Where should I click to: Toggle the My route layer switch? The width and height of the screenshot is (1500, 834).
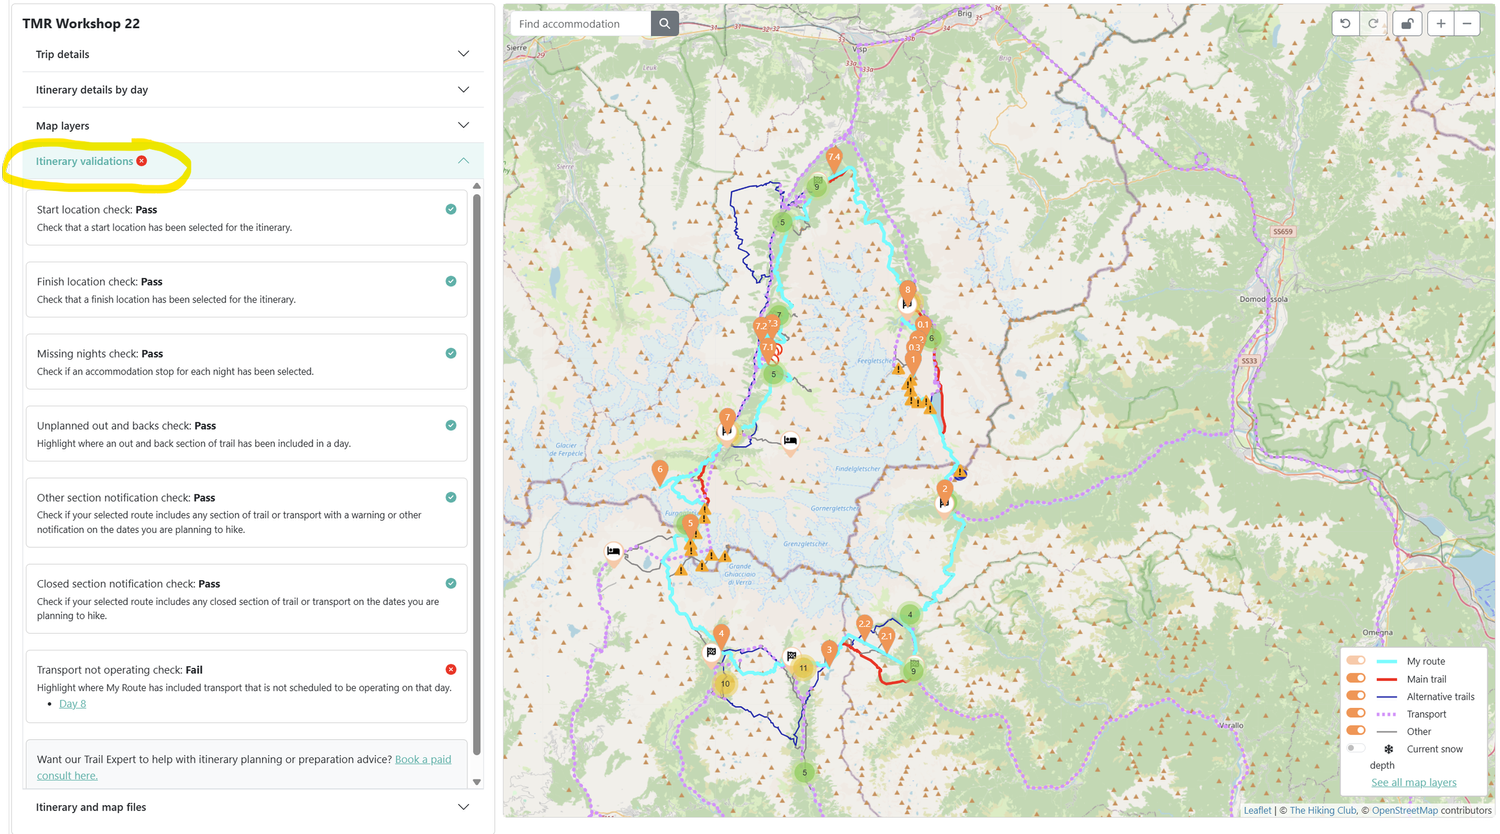point(1356,661)
